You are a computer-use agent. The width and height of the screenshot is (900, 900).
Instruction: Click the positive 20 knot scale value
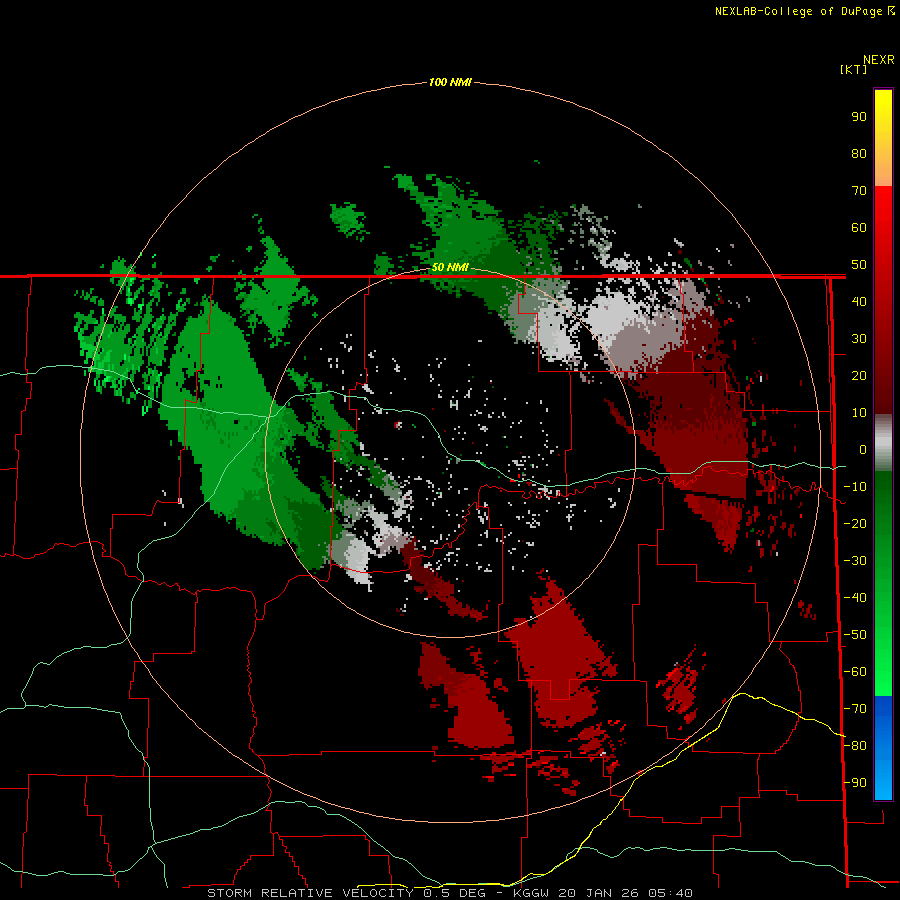point(859,376)
